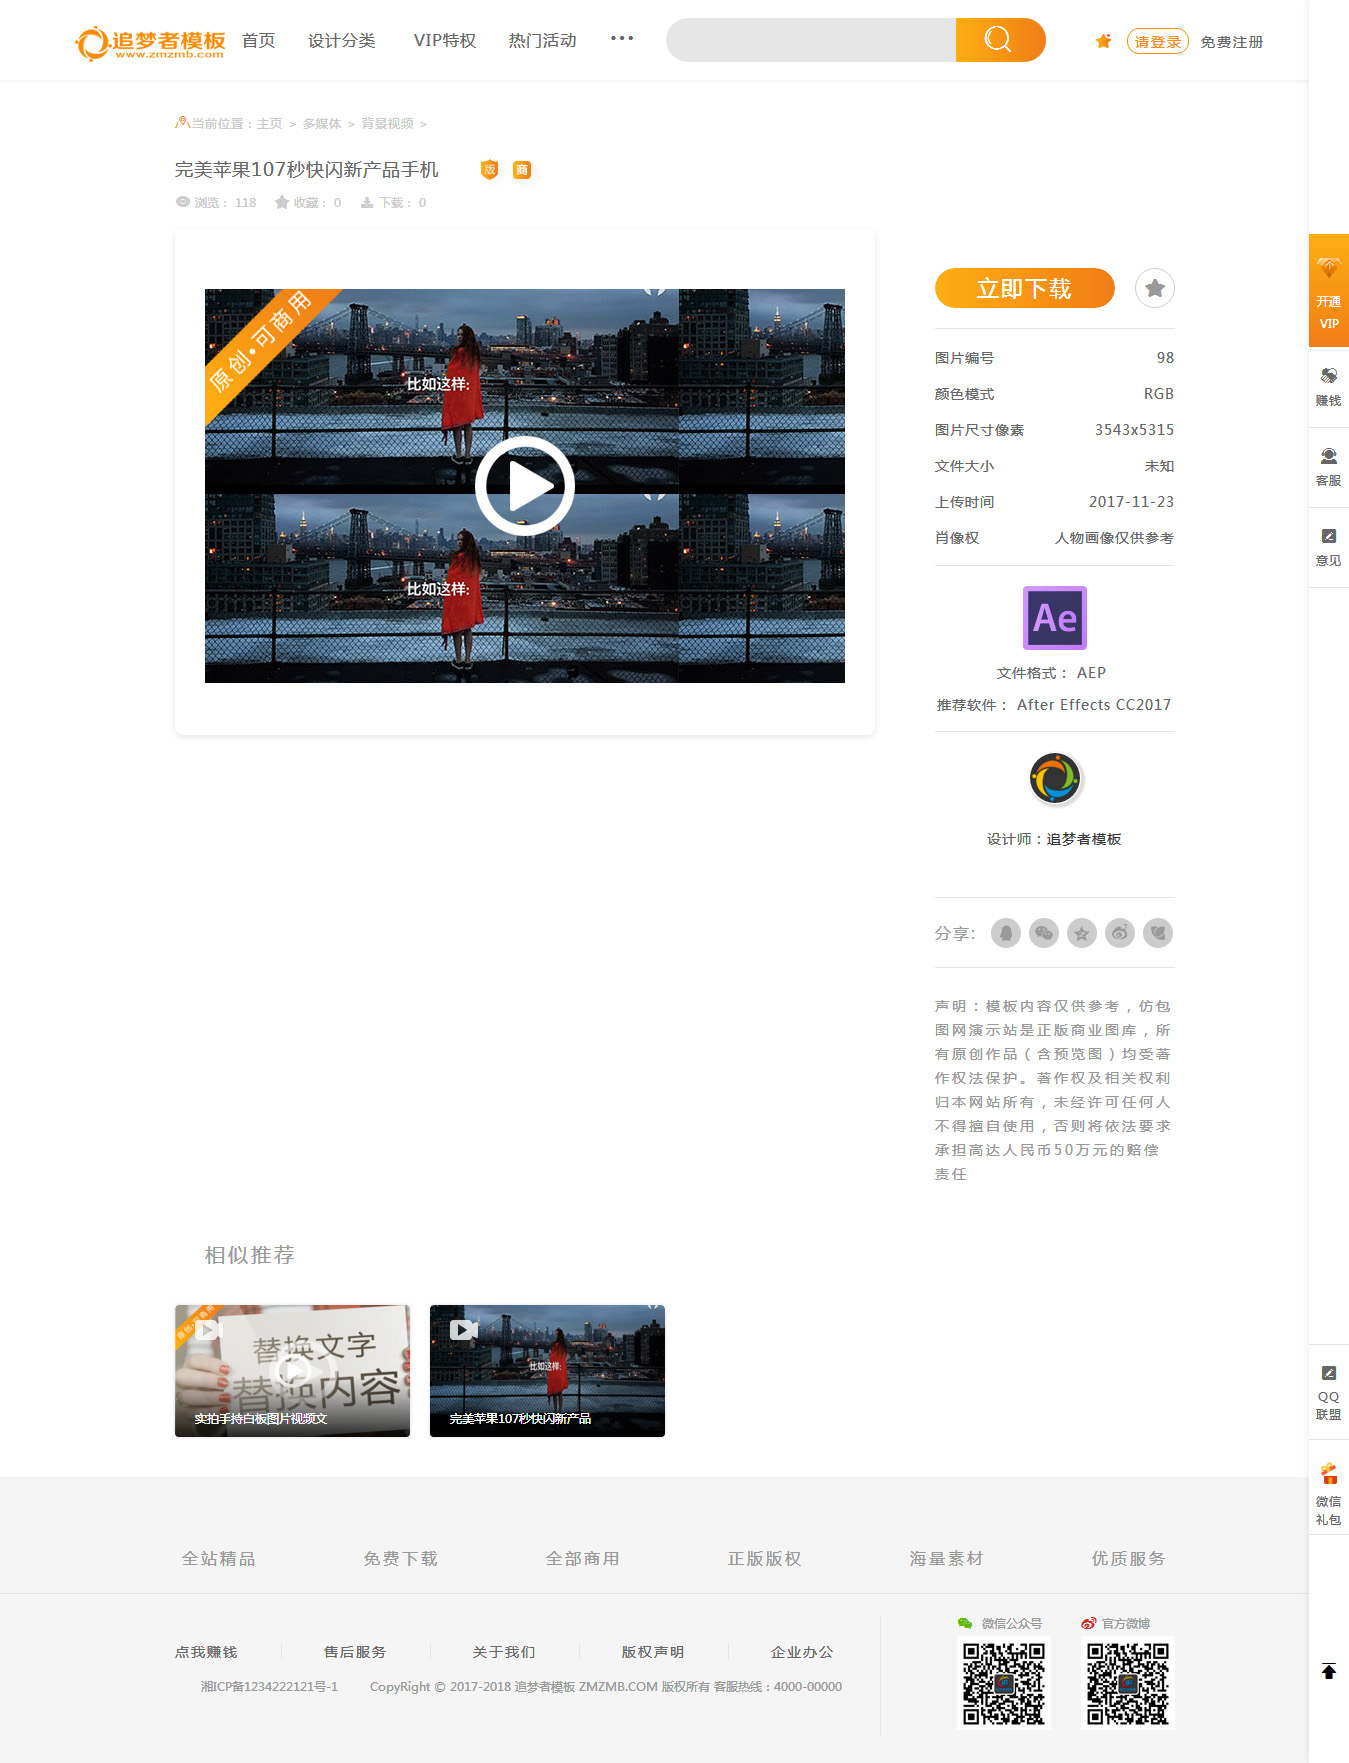Open the 意见 feedback sidebar icon
Screen dimensions: 1349x1763
coord(1328,547)
